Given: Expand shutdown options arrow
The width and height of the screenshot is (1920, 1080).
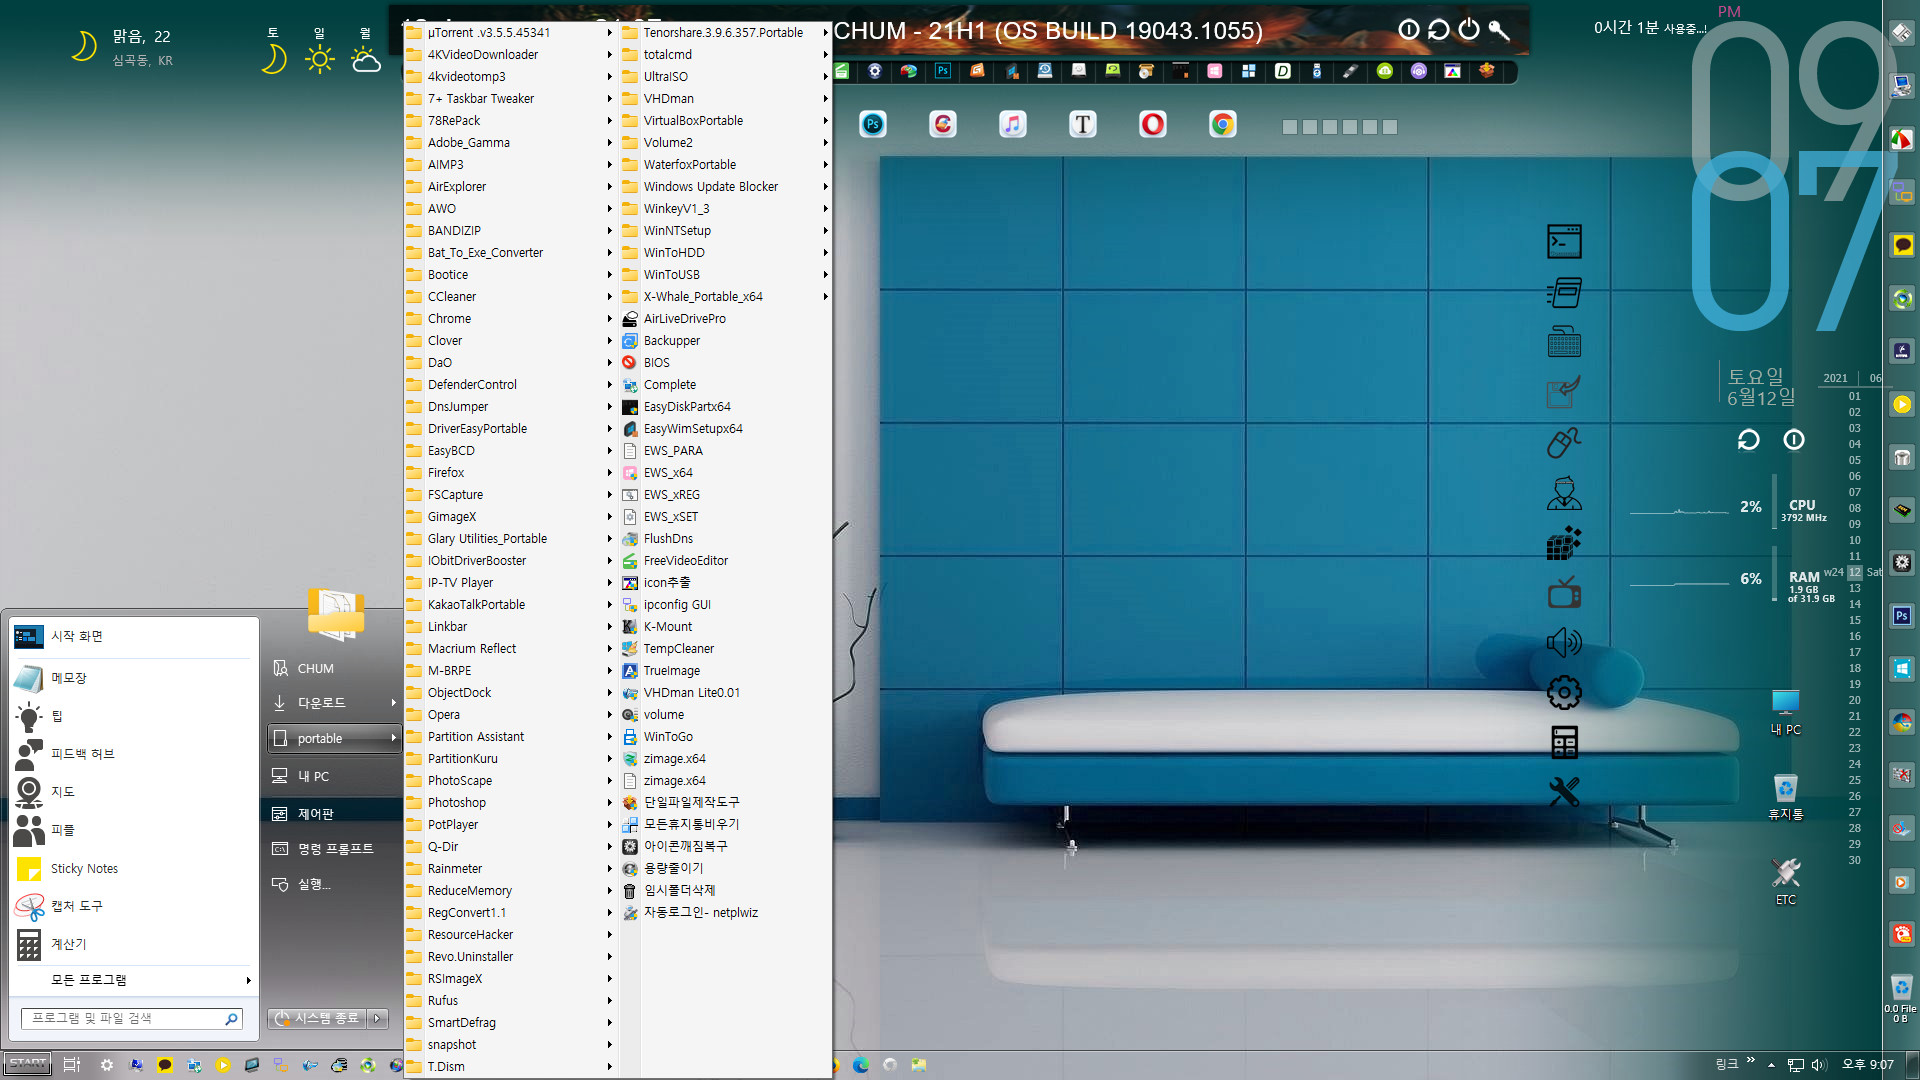Looking at the screenshot, I should click(377, 1018).
